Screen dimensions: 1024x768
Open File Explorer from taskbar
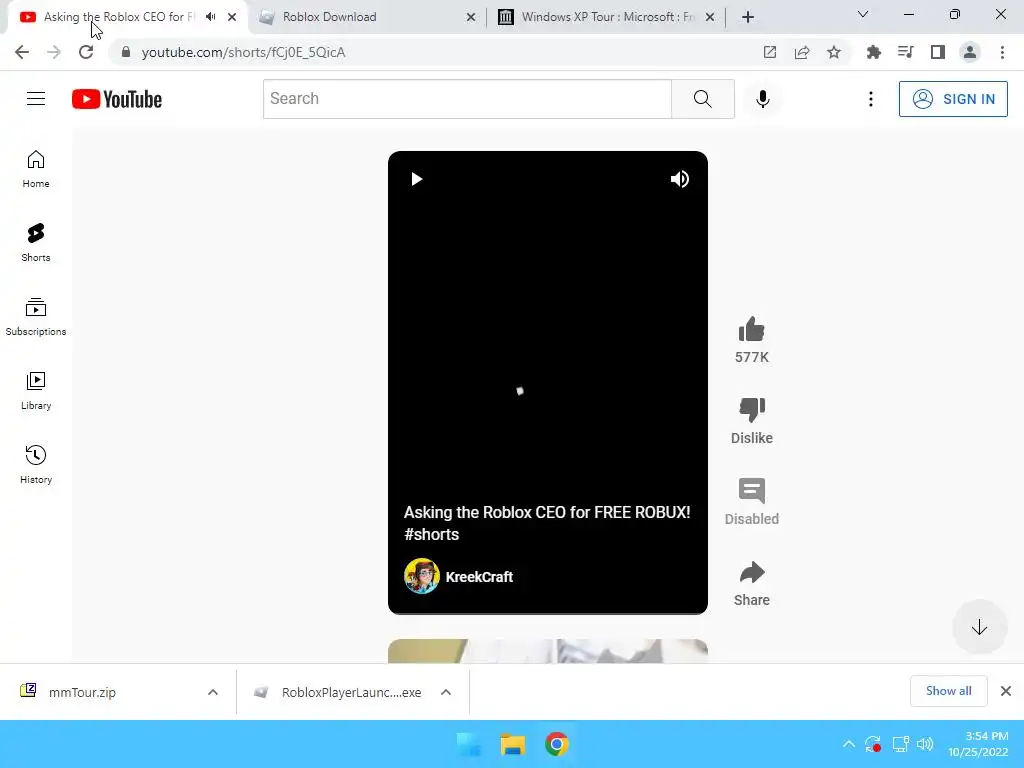[513, 744]
